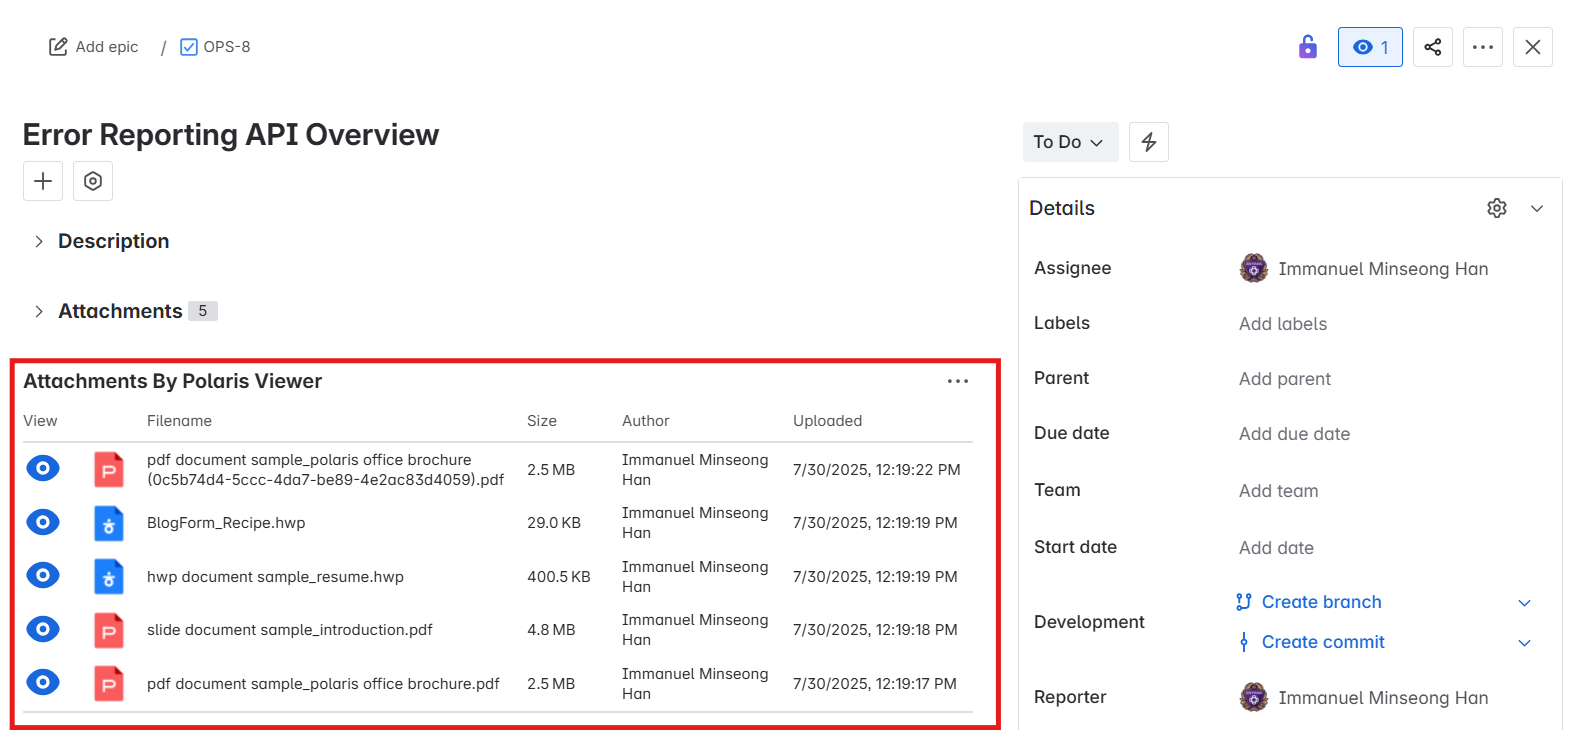Click the hwp document sample_resume.hwp filename
Screen dimensions: 1582x730
(275, 577)
